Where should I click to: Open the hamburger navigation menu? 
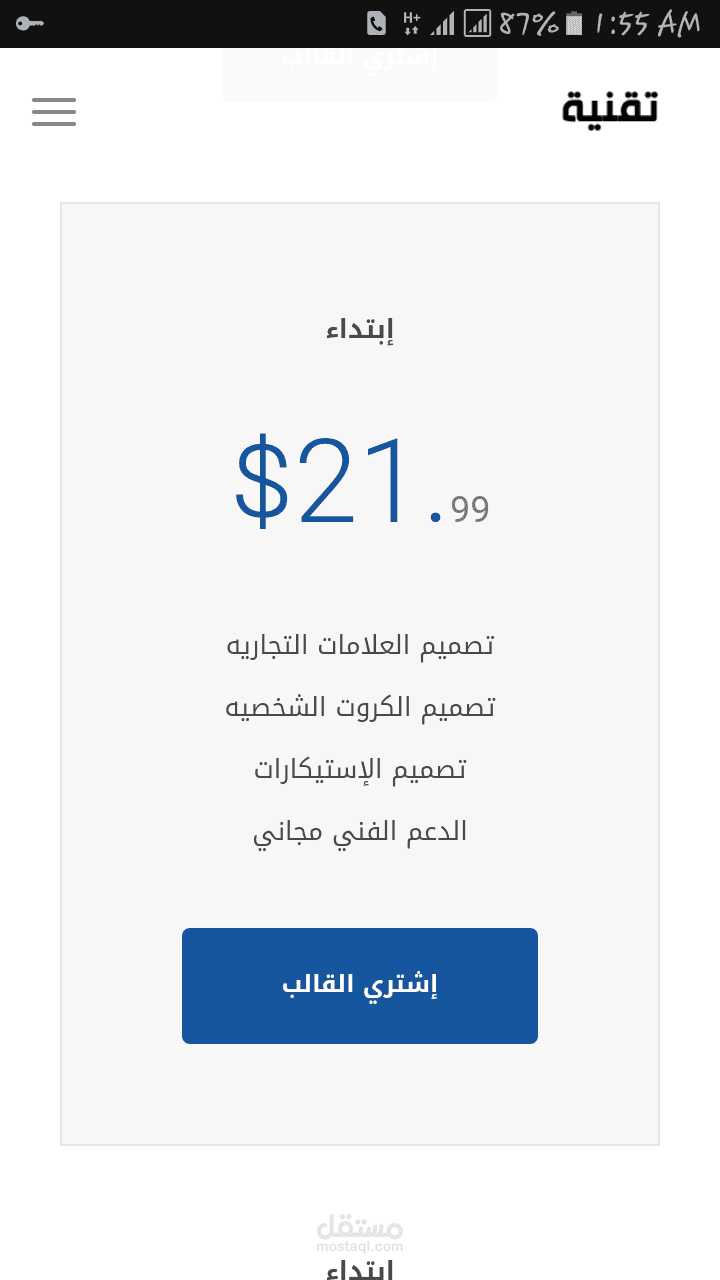pyautogui.click(x=54, y=111)
